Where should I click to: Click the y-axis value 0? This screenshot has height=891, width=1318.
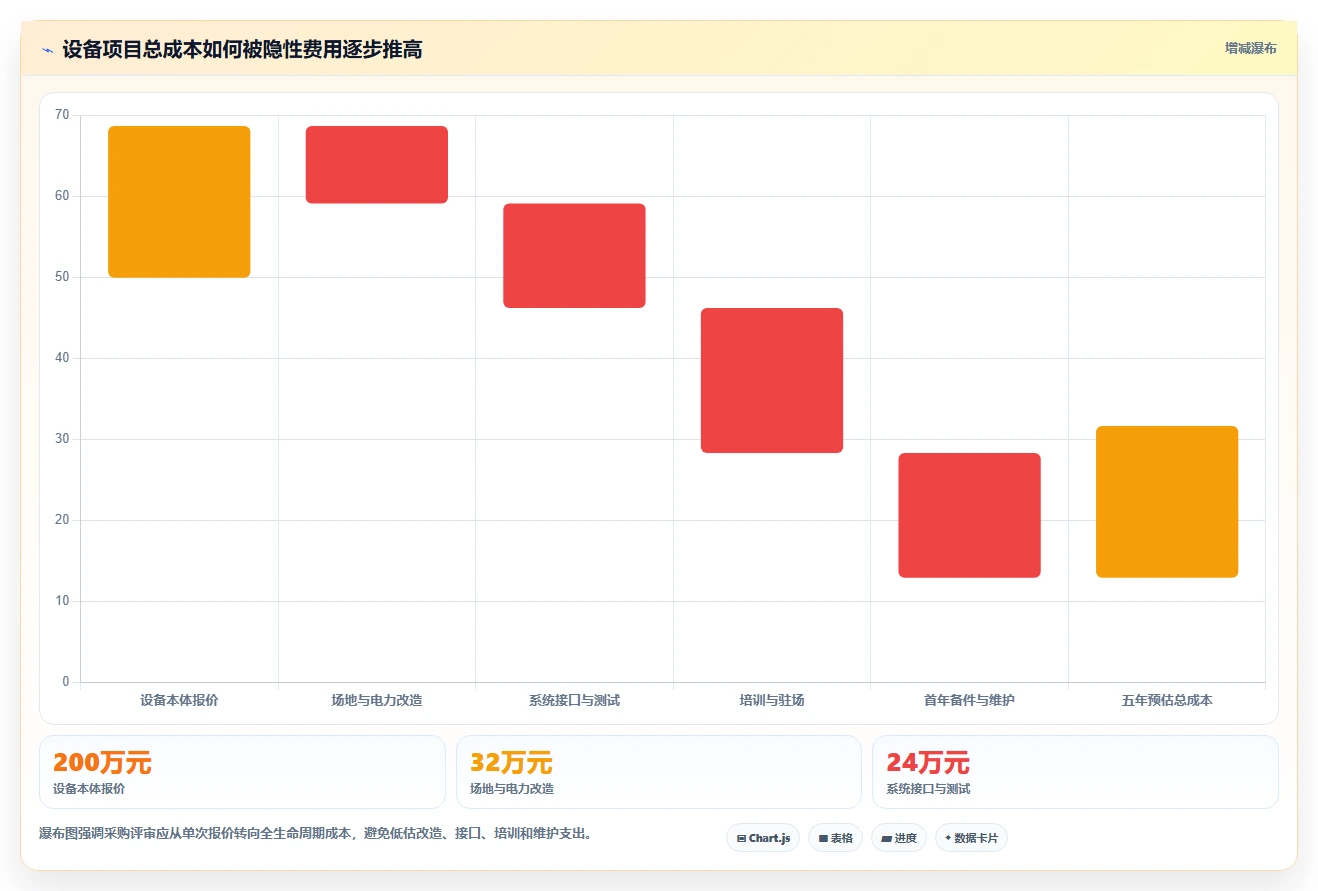66,682
